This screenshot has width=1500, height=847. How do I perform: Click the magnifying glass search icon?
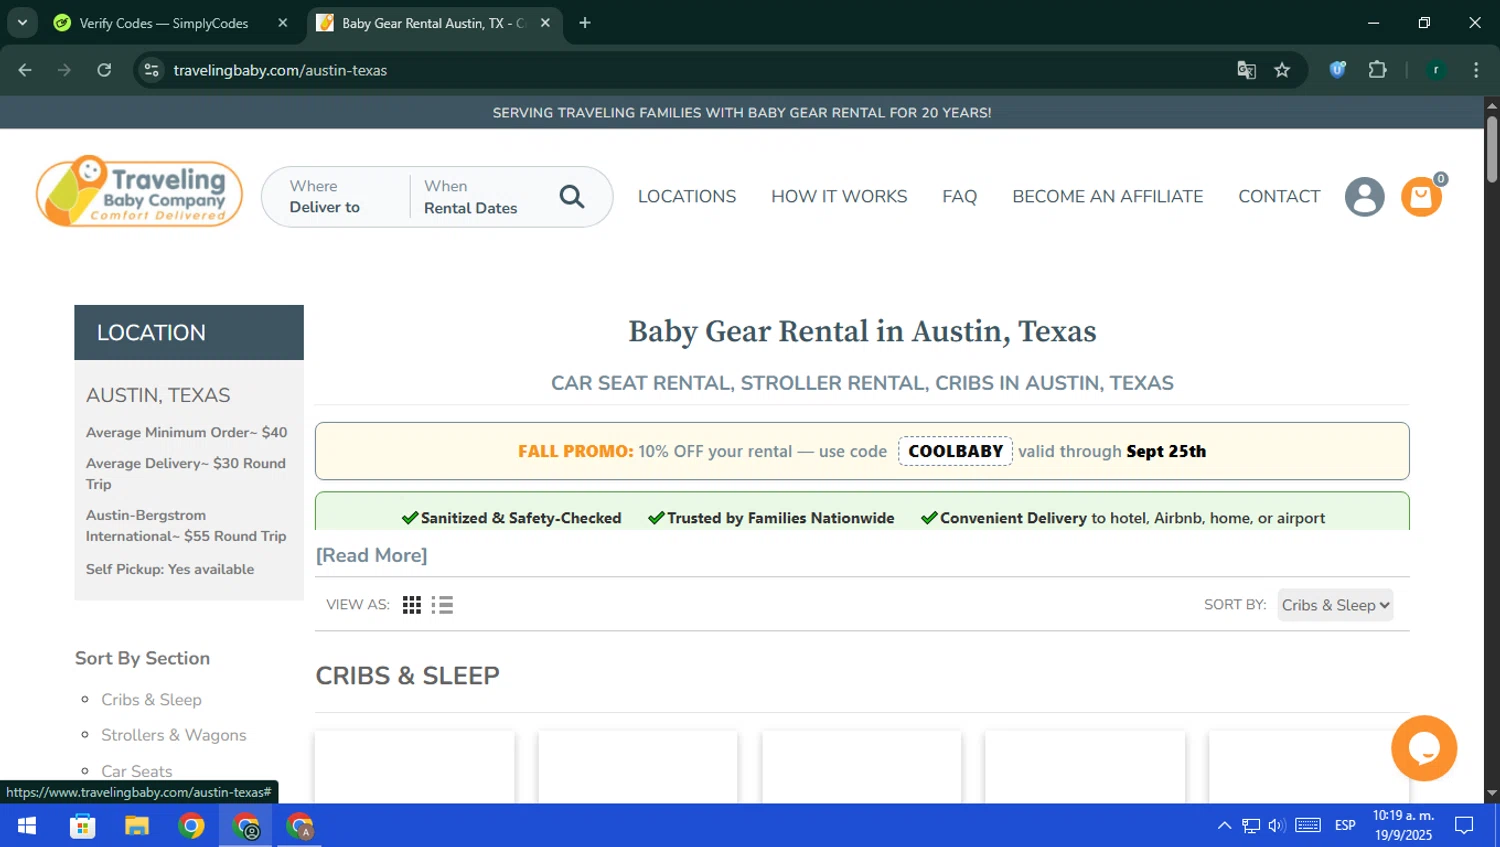click(x=572, y=197)
